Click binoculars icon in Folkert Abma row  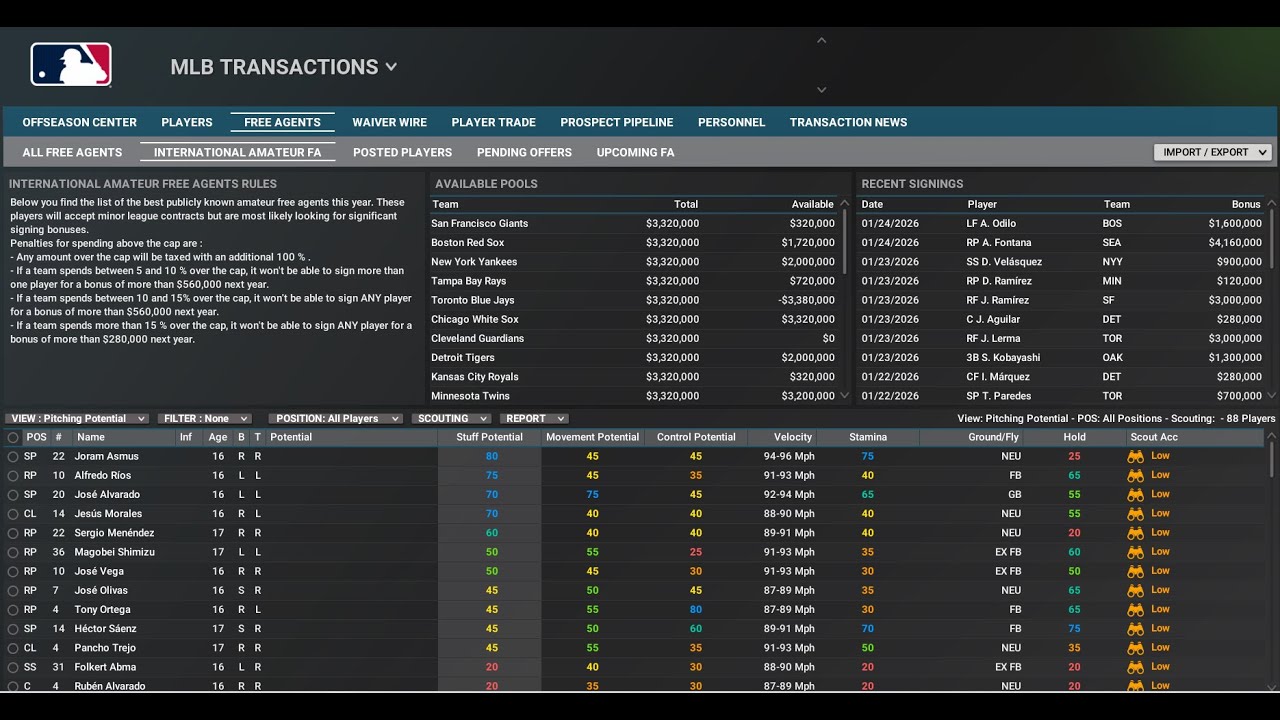(1136, 667)
